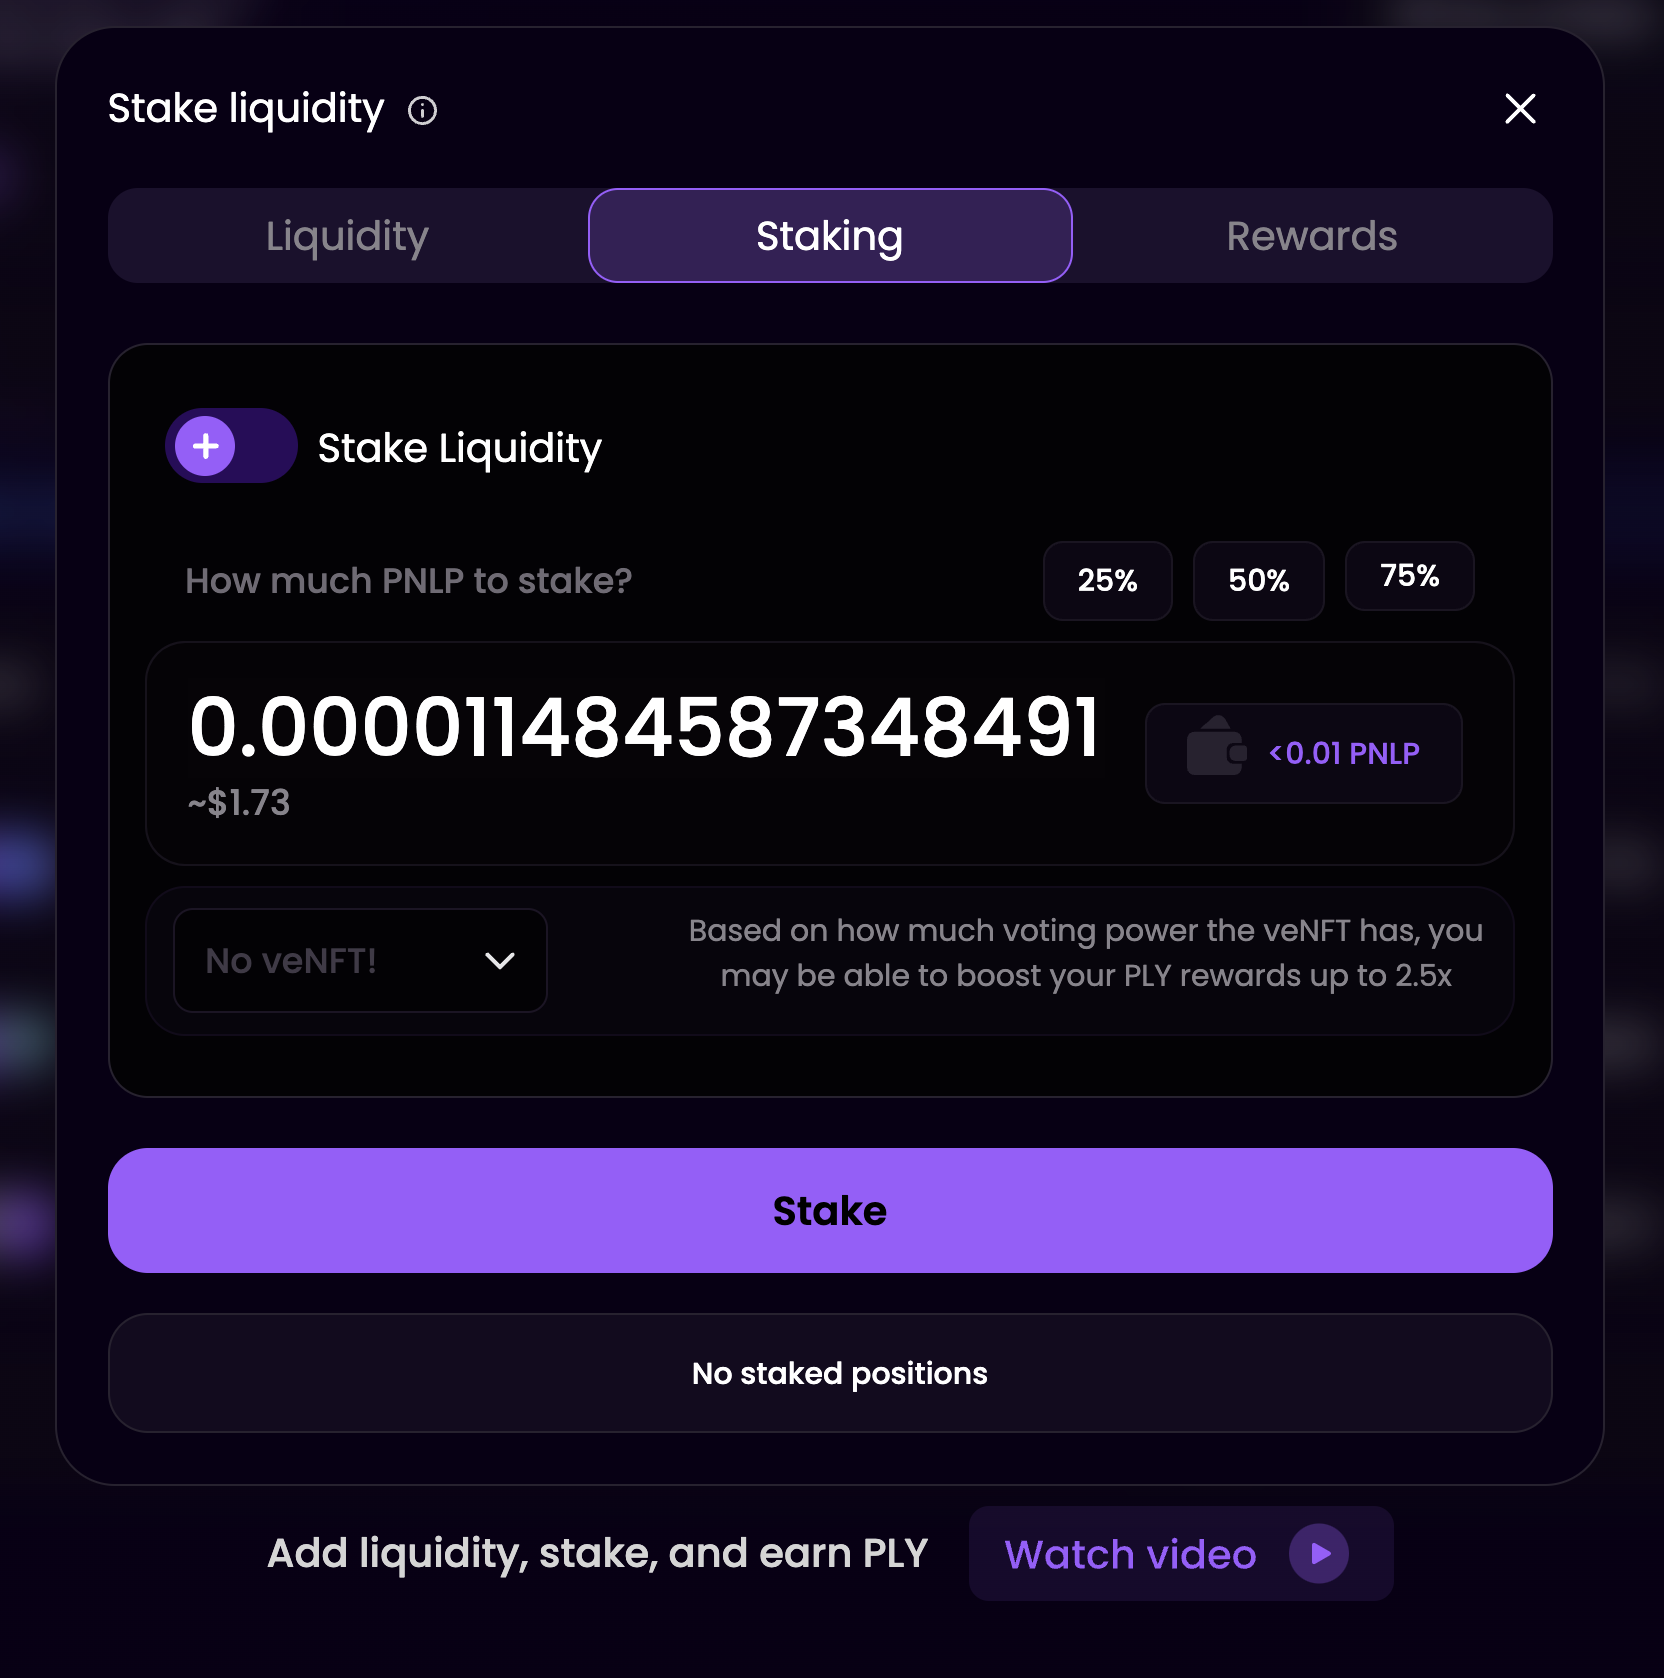
Task: Pick the 75% stake preset
Action: point(1409,576)
